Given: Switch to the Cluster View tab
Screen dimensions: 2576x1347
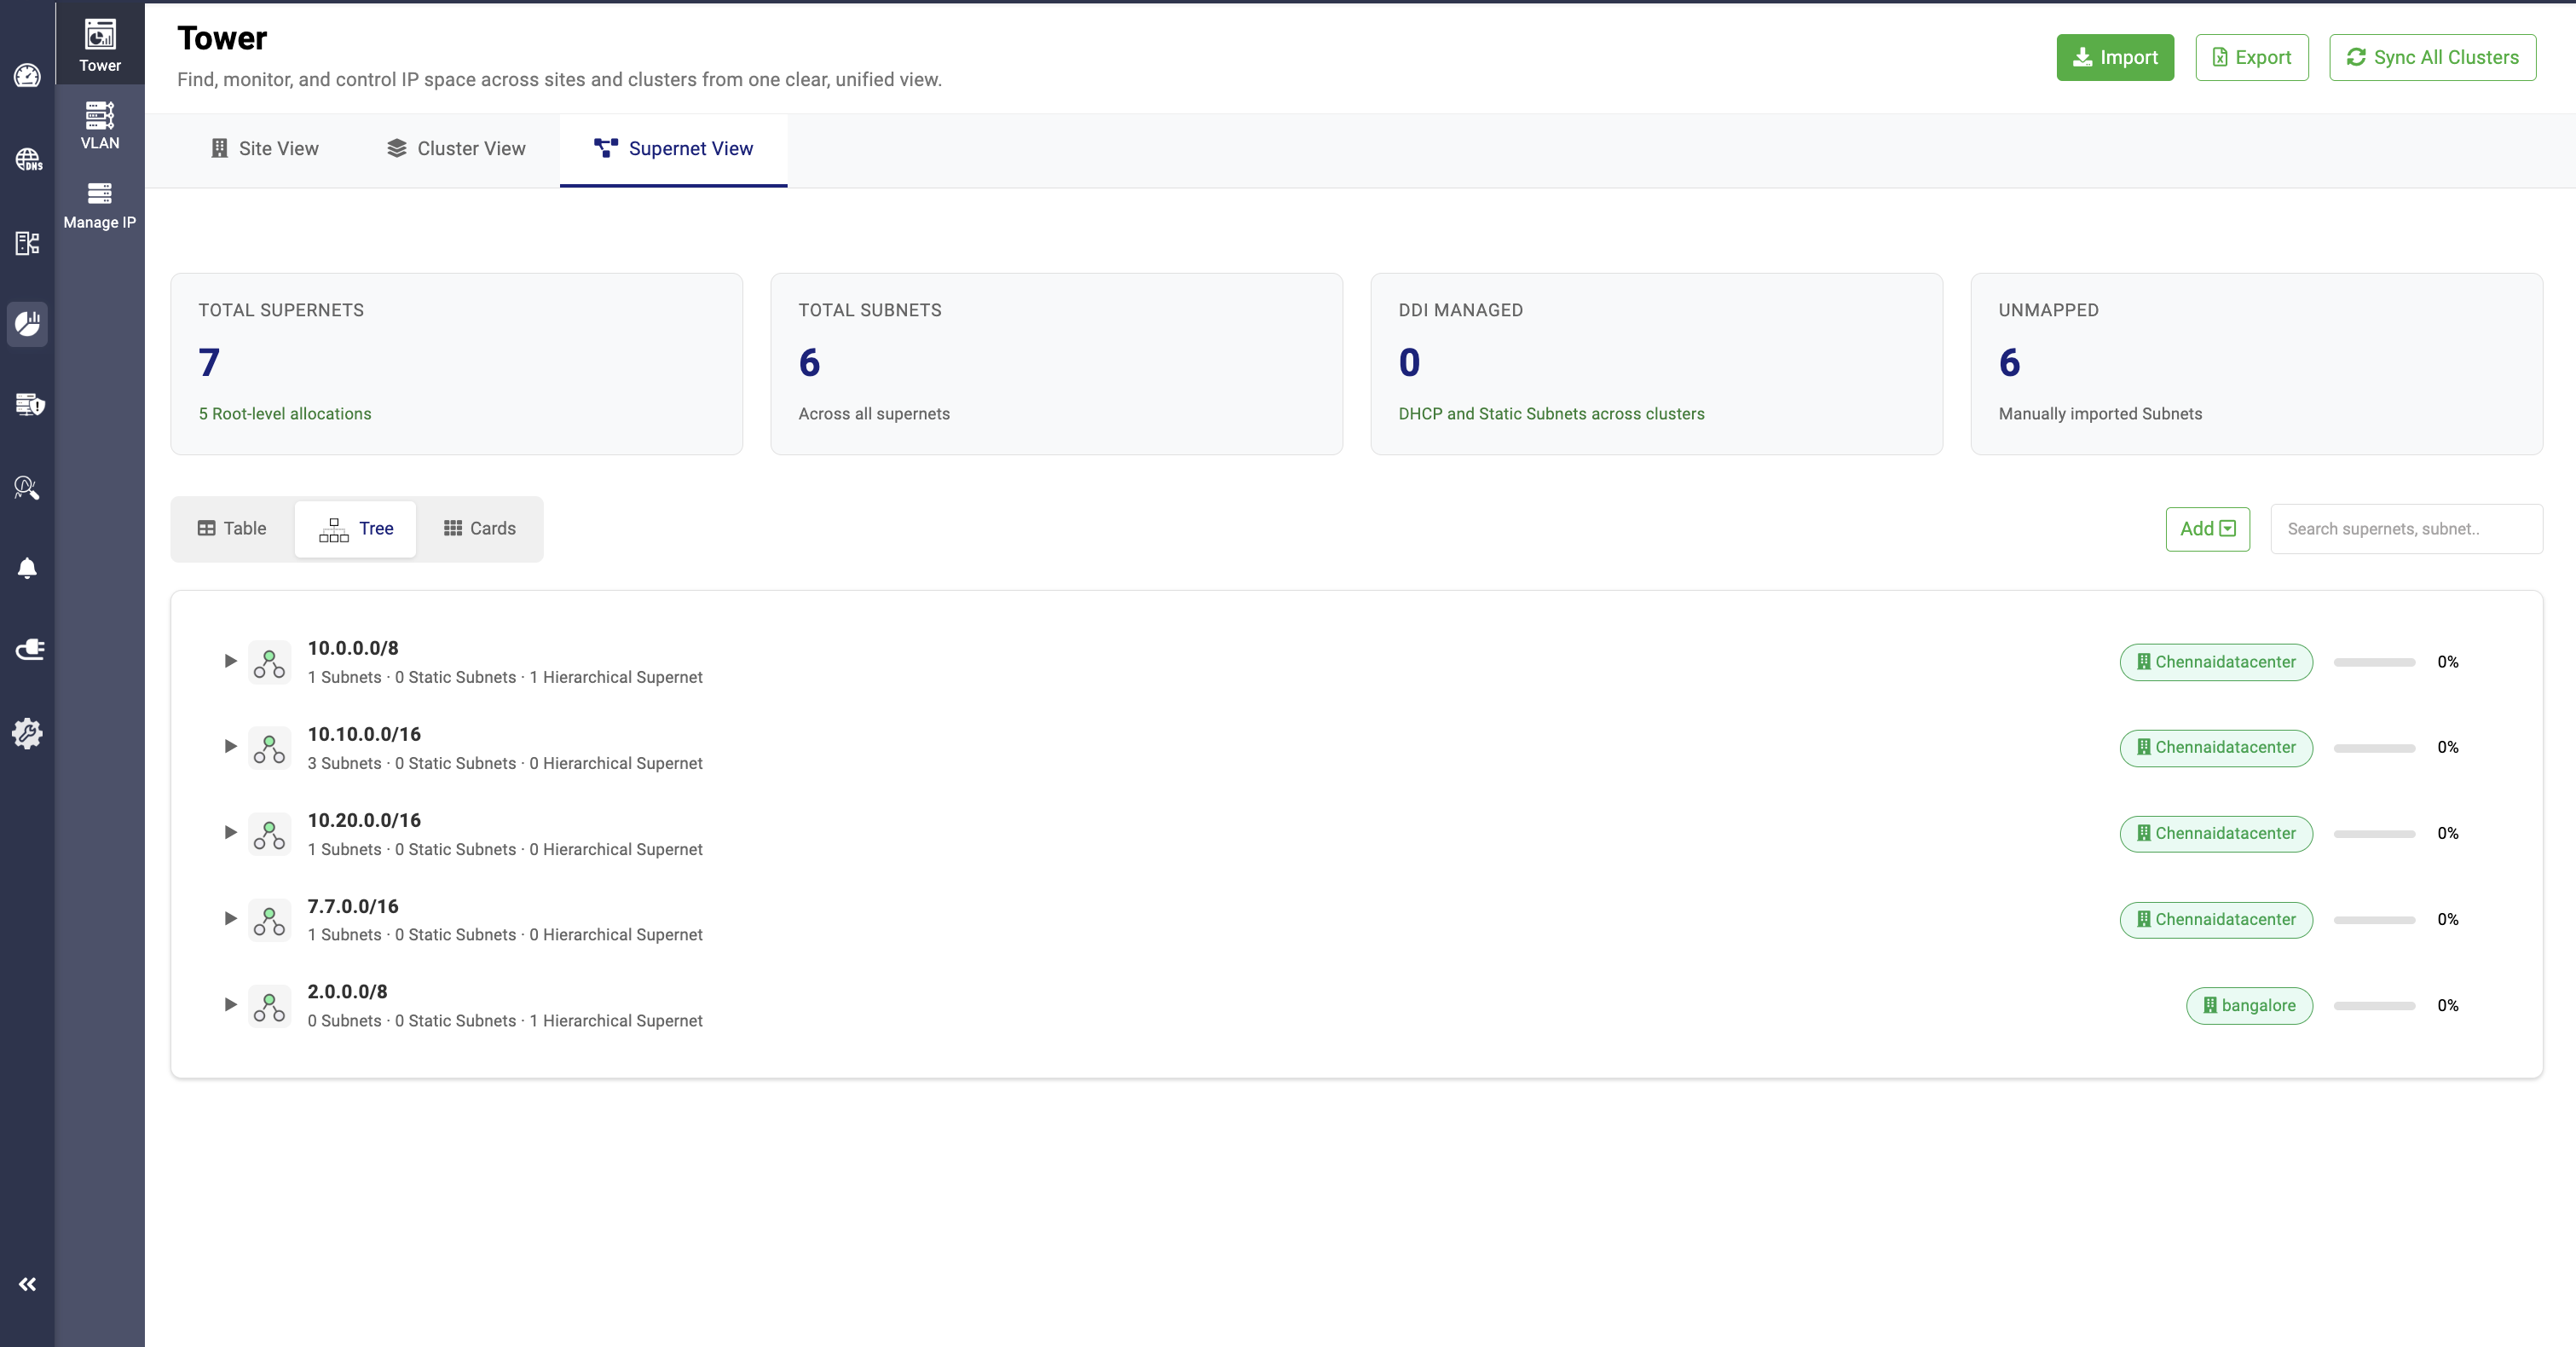Looking at the screenshot, I should pyautogui.click(x=456, y=148).
